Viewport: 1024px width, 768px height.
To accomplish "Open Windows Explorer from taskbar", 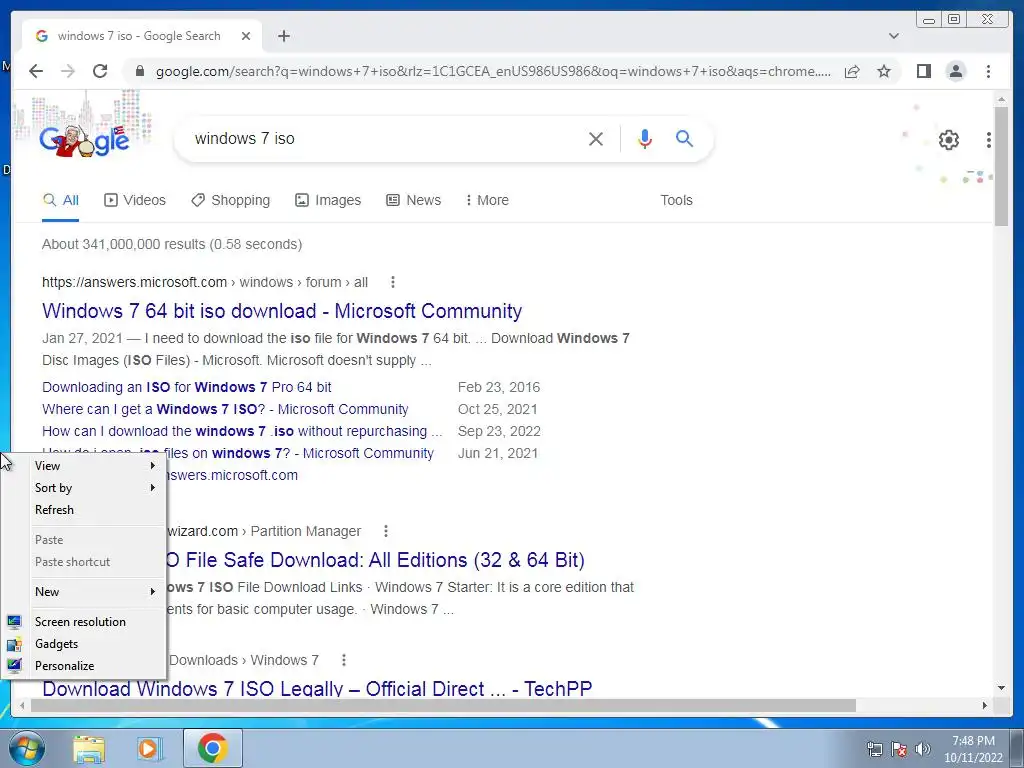I will click(89, 749).
